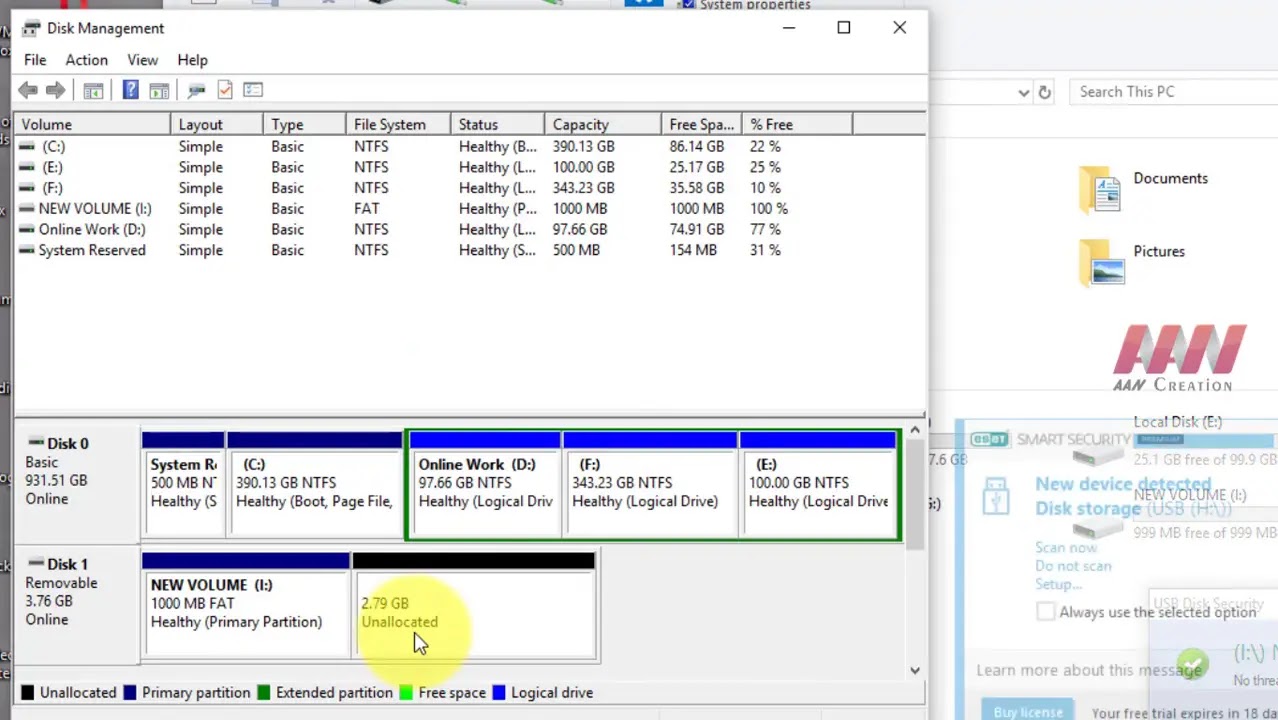Open the Action menu

pos(86,60)
